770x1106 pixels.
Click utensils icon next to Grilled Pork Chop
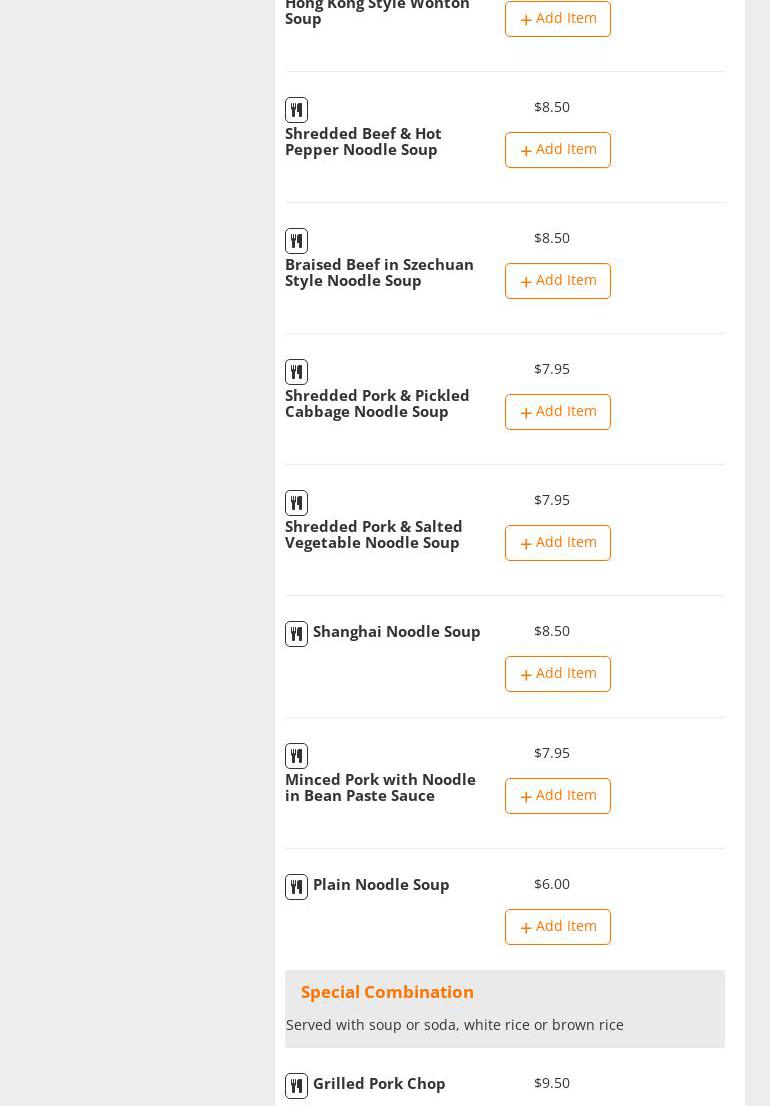point(296,1086)
